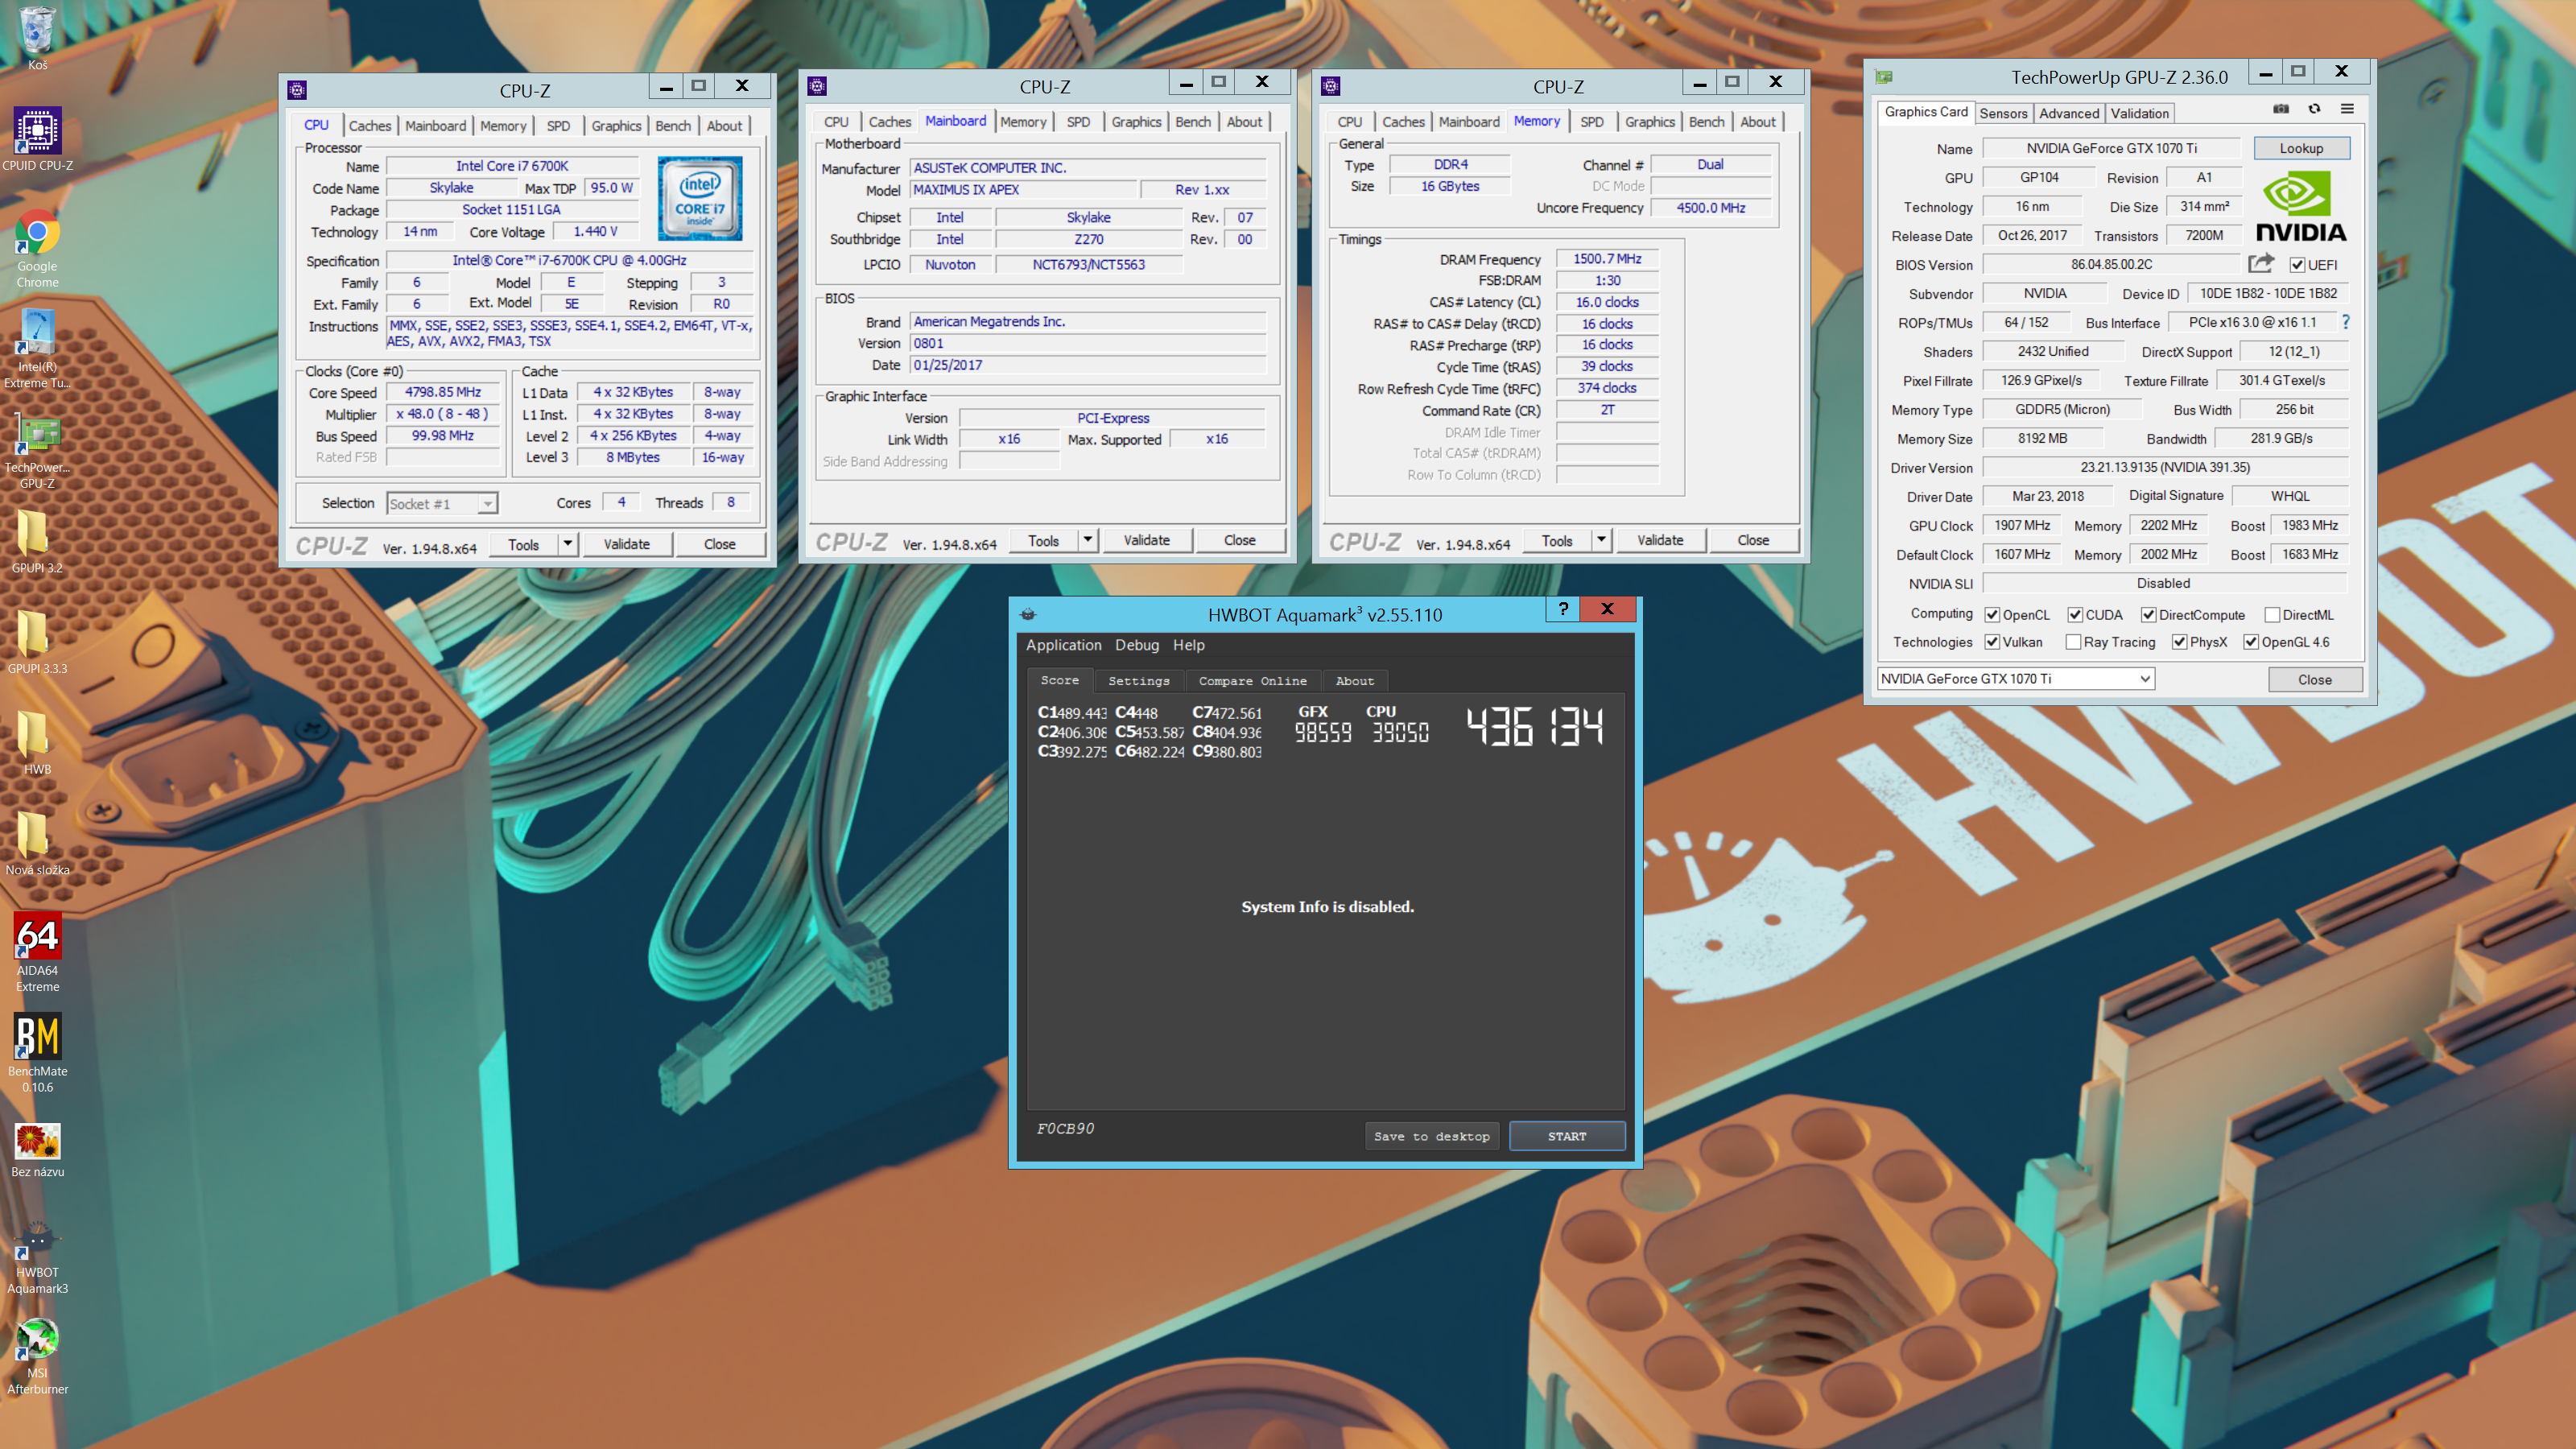Click Tools button in Mainboard CPU-Z window
Screen dimensions: 2576x1449
1042,540
